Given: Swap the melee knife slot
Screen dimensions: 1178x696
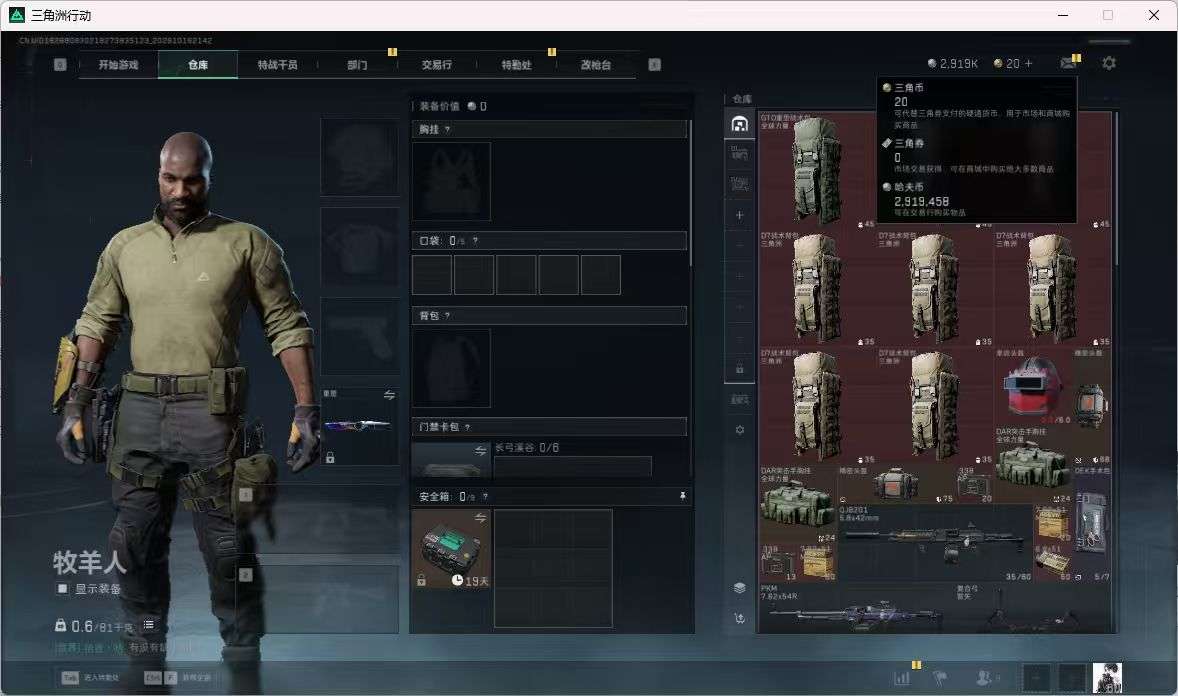Looking at the screenshot, I should point(389,395).
